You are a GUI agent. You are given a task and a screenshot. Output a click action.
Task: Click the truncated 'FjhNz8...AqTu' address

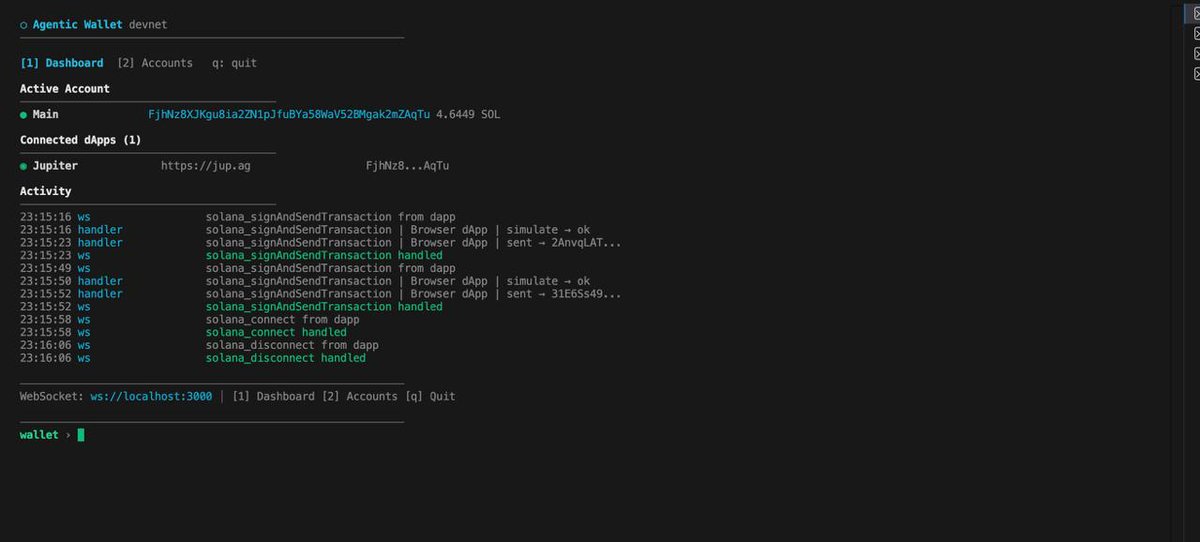(408, 166)
